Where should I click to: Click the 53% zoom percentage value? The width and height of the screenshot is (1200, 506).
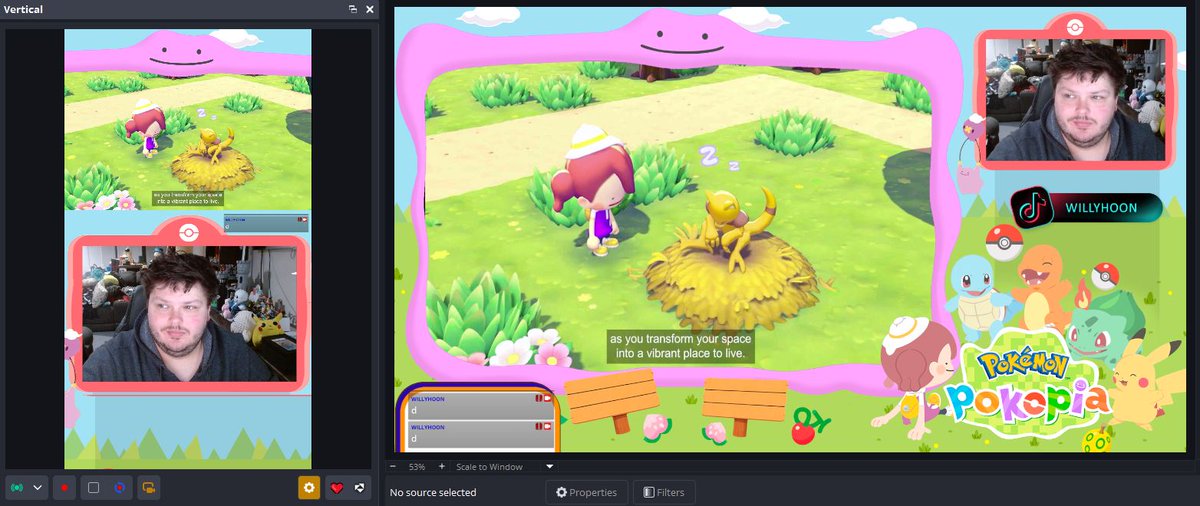[417, 467]
